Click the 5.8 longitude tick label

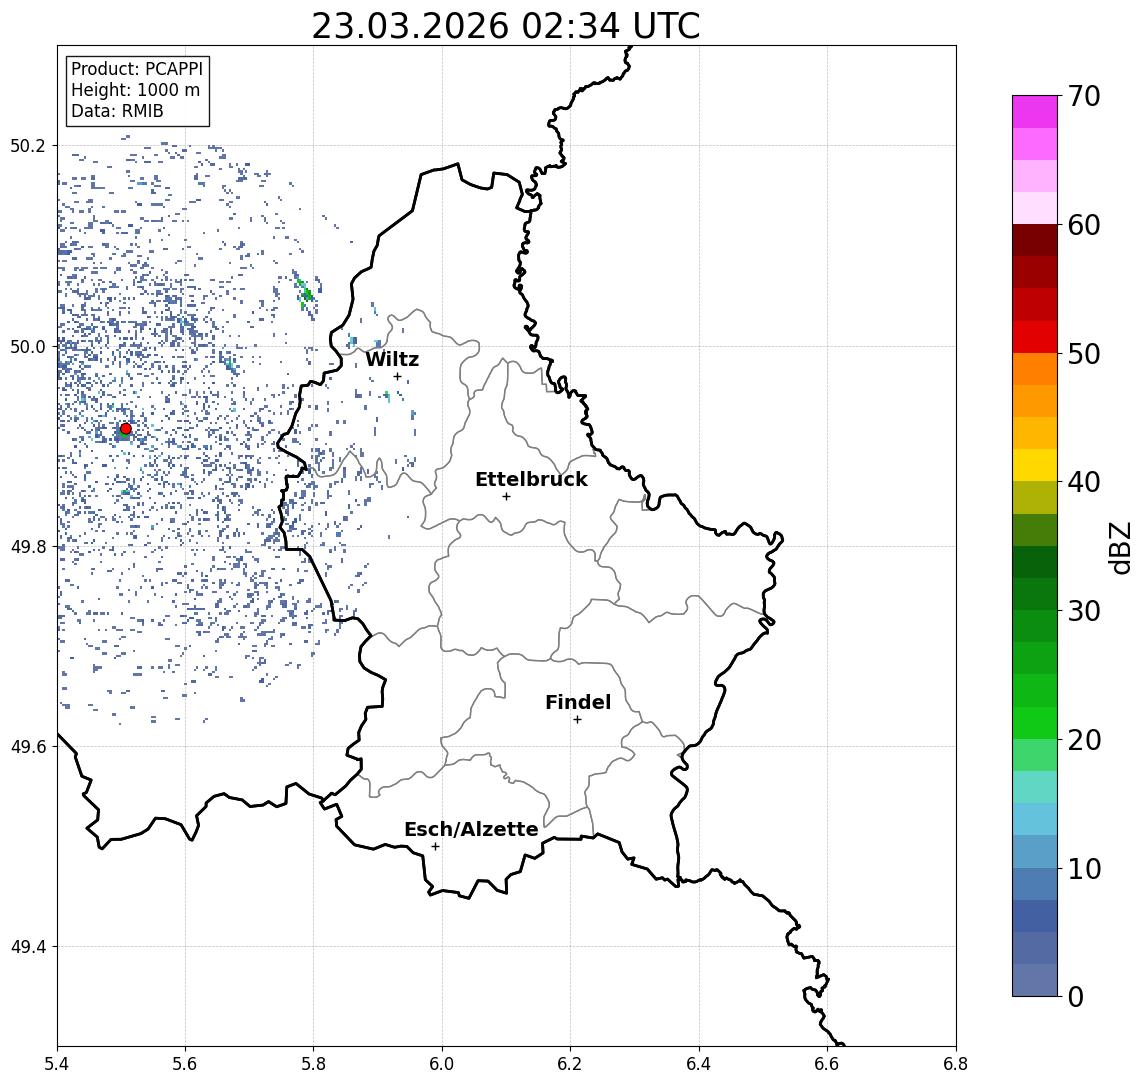coord(313,1064)
